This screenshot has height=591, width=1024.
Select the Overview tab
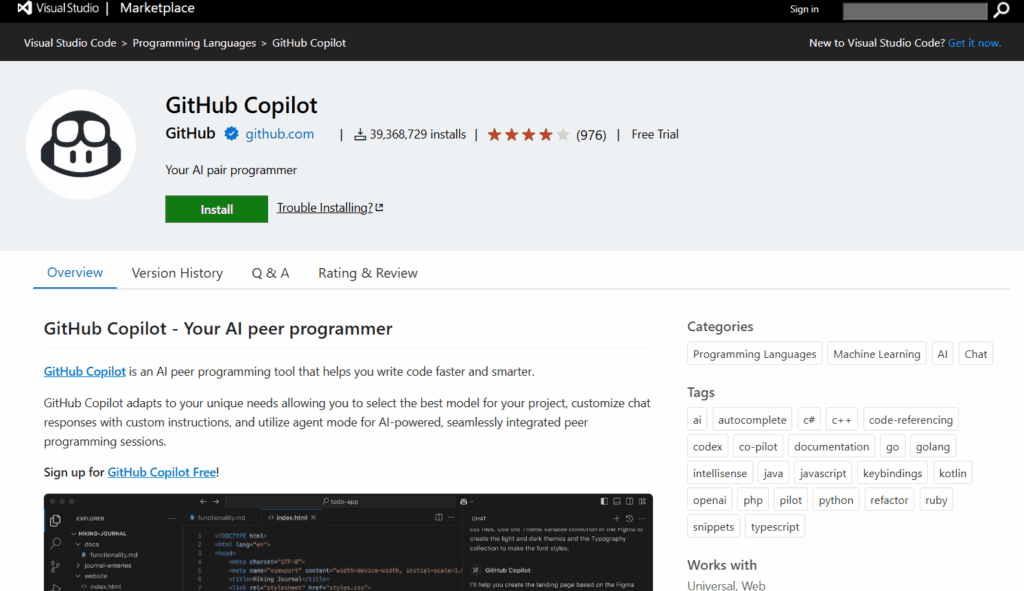pos(74,273)
